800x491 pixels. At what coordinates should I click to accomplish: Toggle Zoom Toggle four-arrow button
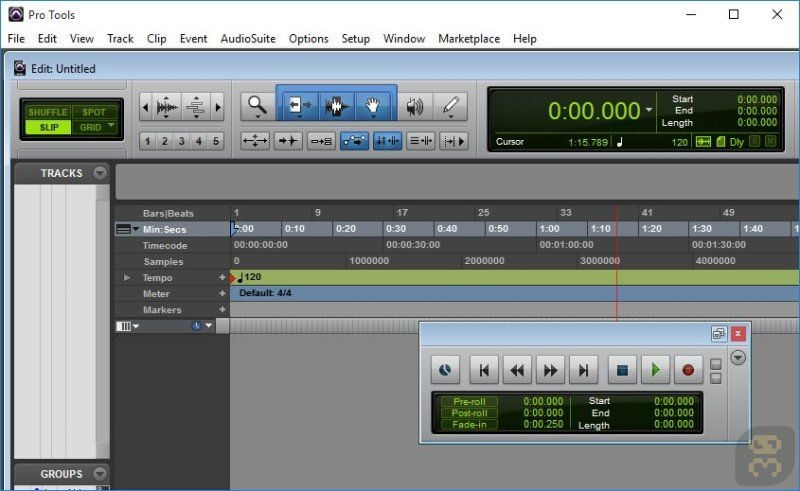coord(255,141)
